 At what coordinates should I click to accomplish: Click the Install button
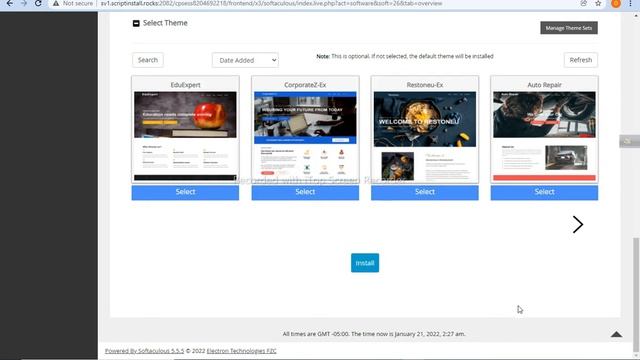(x=365, y=263)
